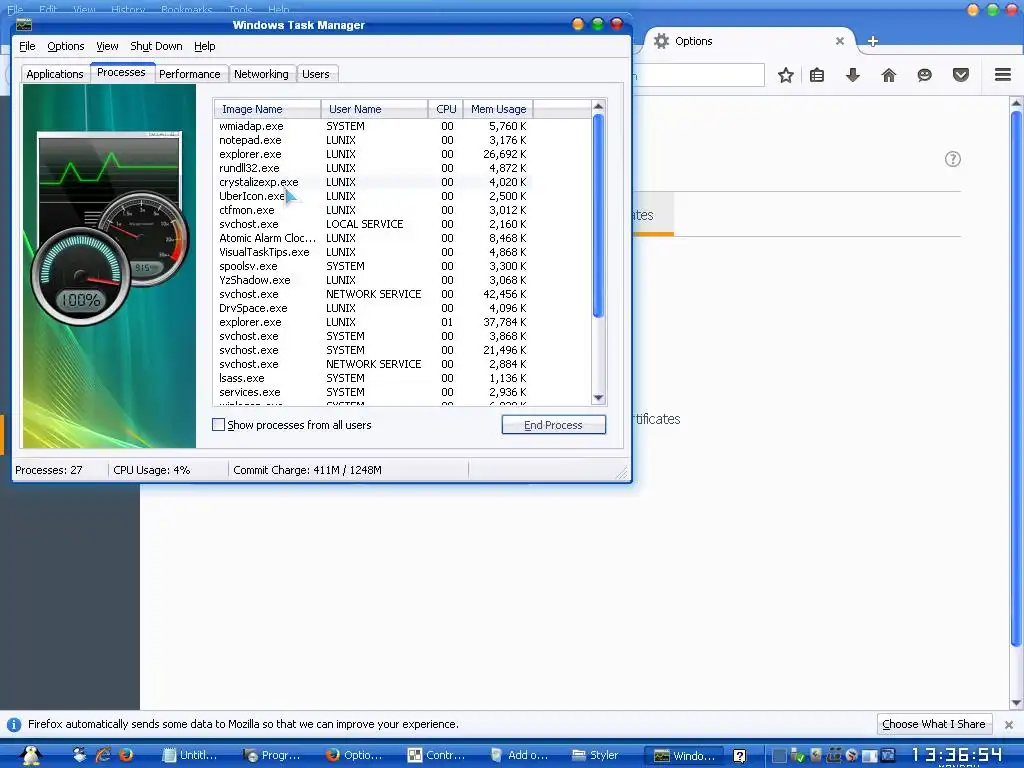
Task: Select the wmiadap.exe process
Action: (372, 126)
